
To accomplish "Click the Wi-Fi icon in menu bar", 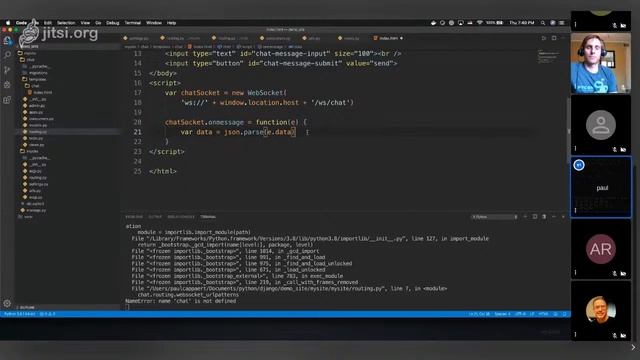I will [x=480, y=23].
